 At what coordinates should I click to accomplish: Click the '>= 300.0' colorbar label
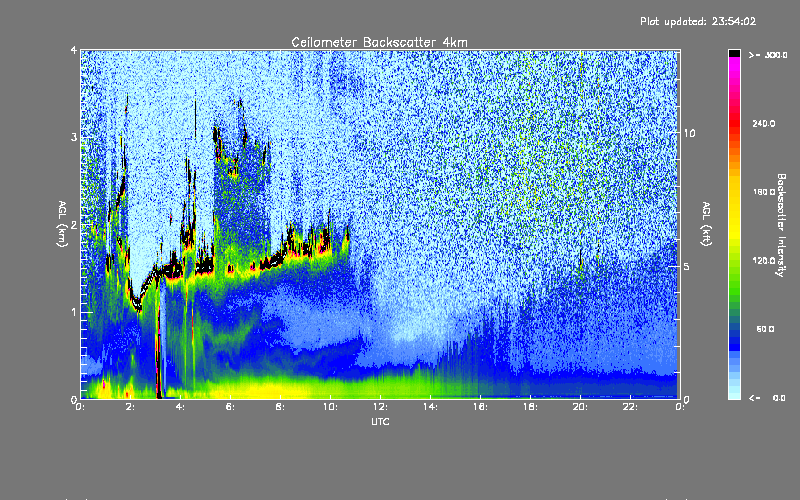tap(768, 55)
